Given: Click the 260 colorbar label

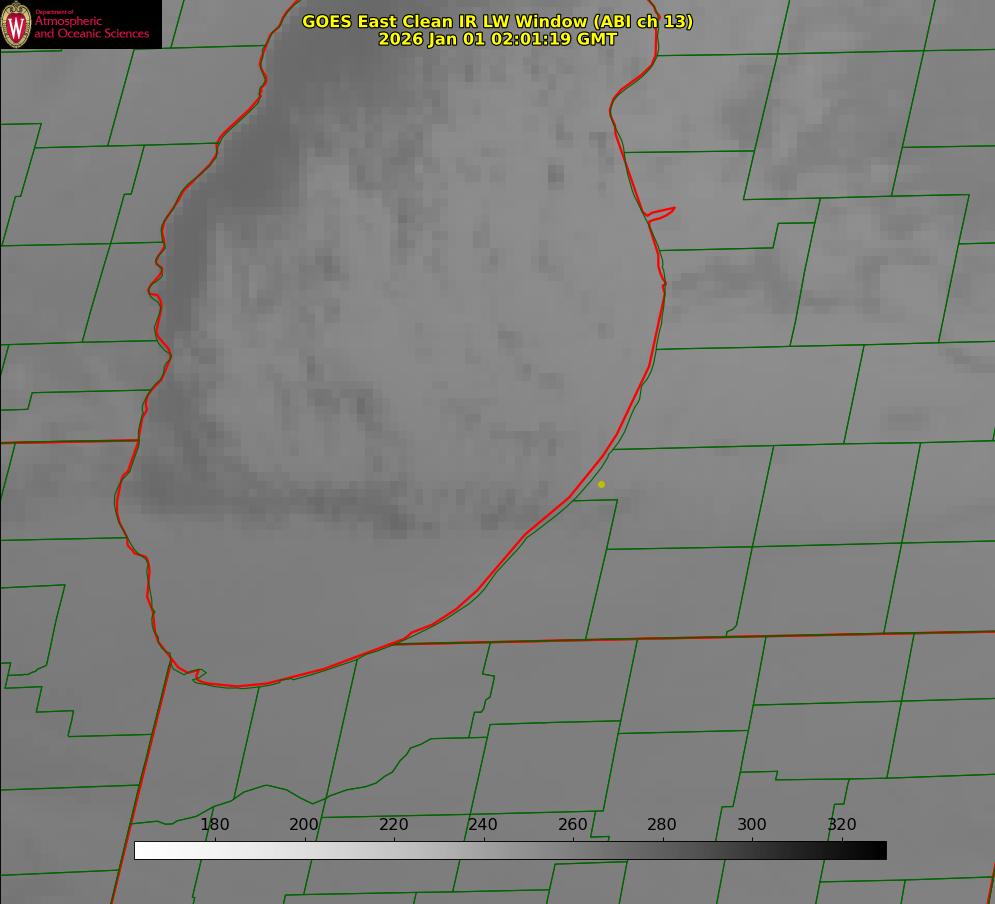Looking at the screenshot, I should [x=573, y=825].
